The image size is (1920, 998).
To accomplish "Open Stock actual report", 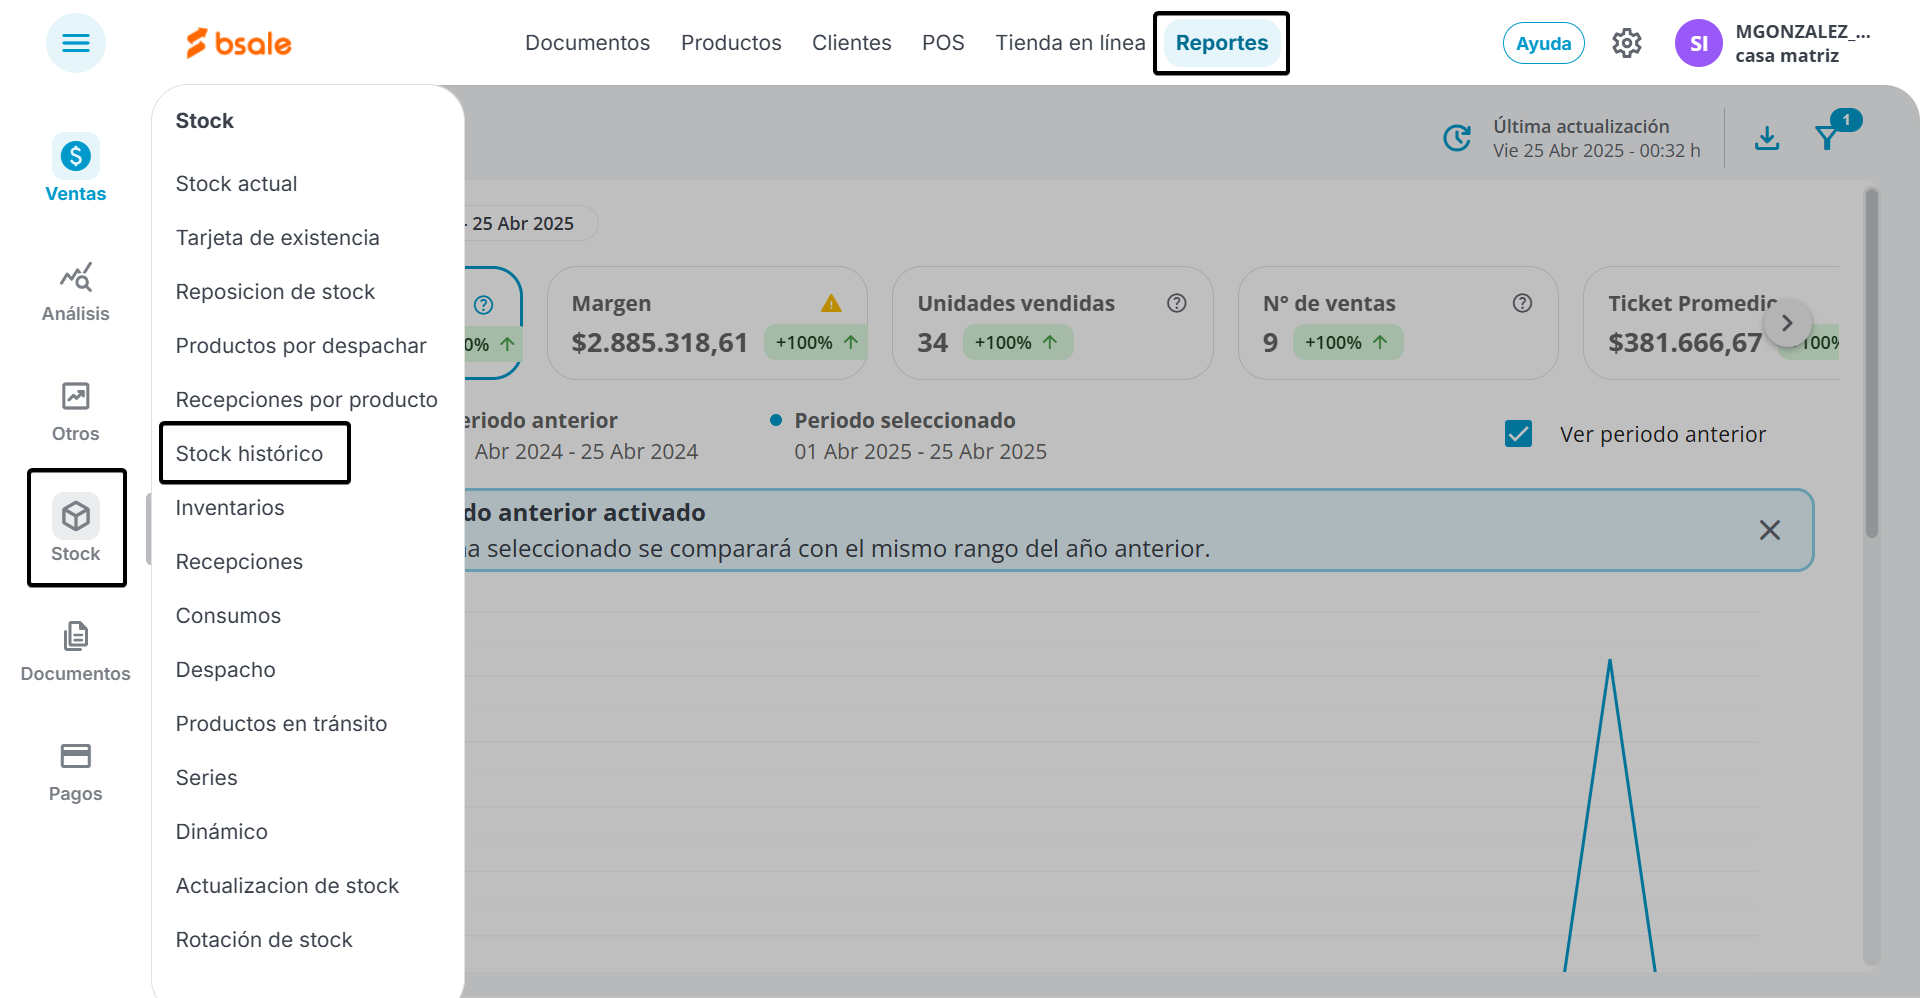I will pos(236,184).
